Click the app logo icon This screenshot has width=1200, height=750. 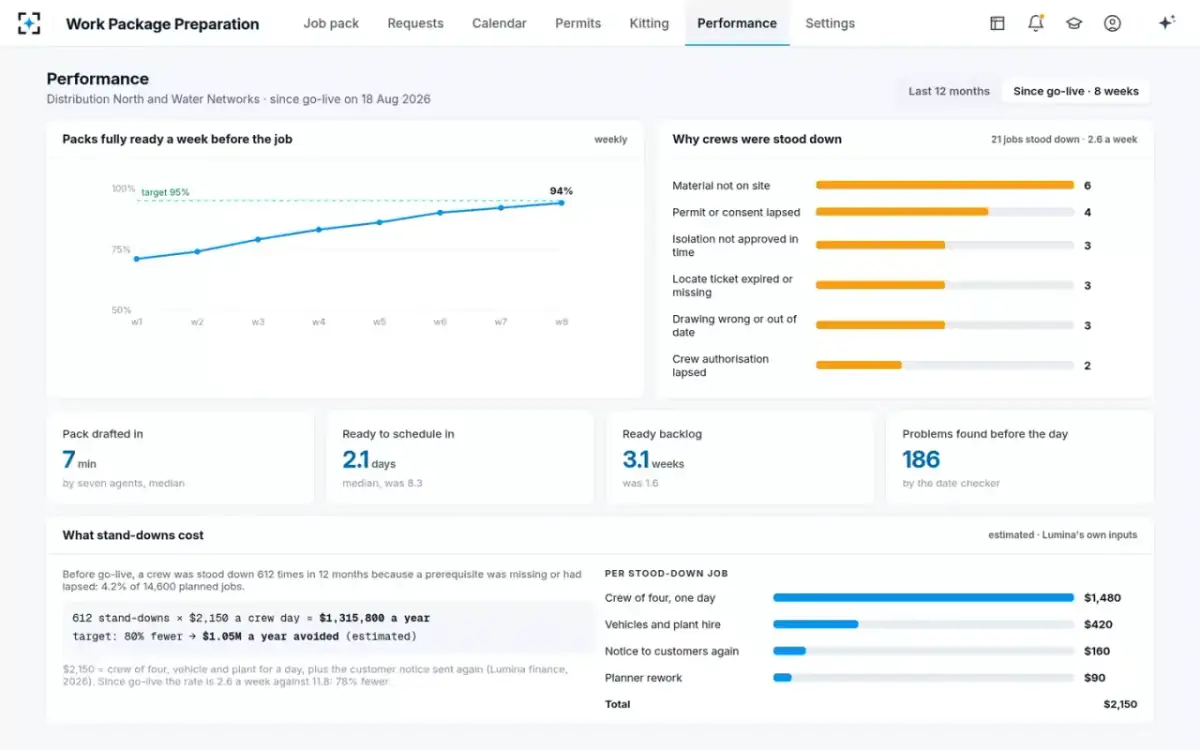coord(29,23)
